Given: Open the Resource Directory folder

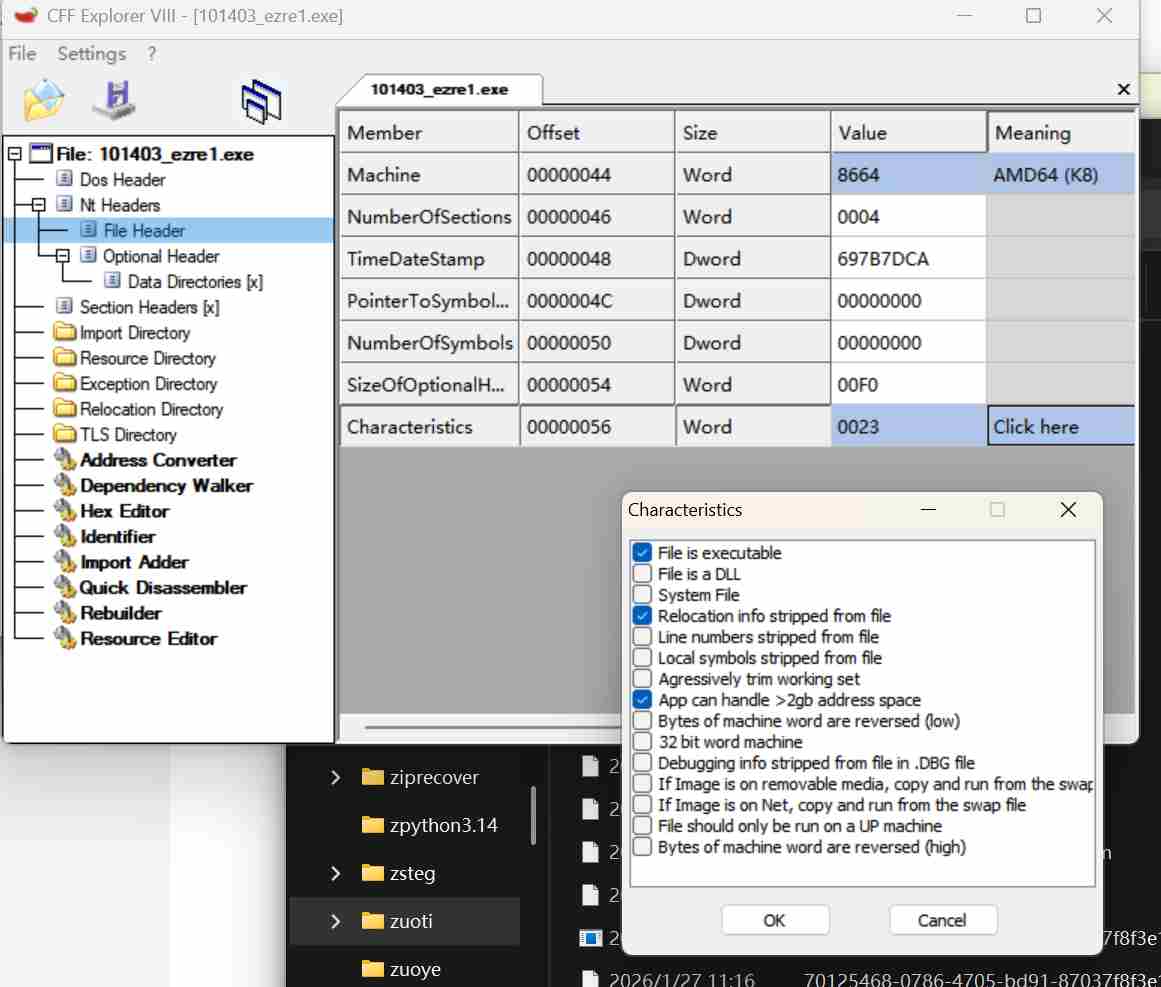Looking at the screenshot, I should click(147, 358).
